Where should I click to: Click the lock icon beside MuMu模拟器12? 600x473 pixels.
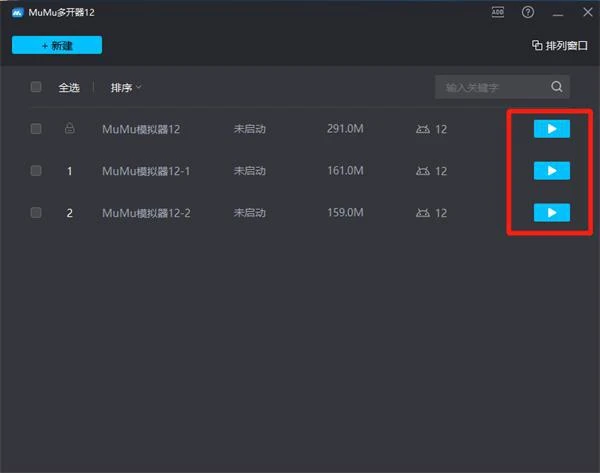click(69, 129)
